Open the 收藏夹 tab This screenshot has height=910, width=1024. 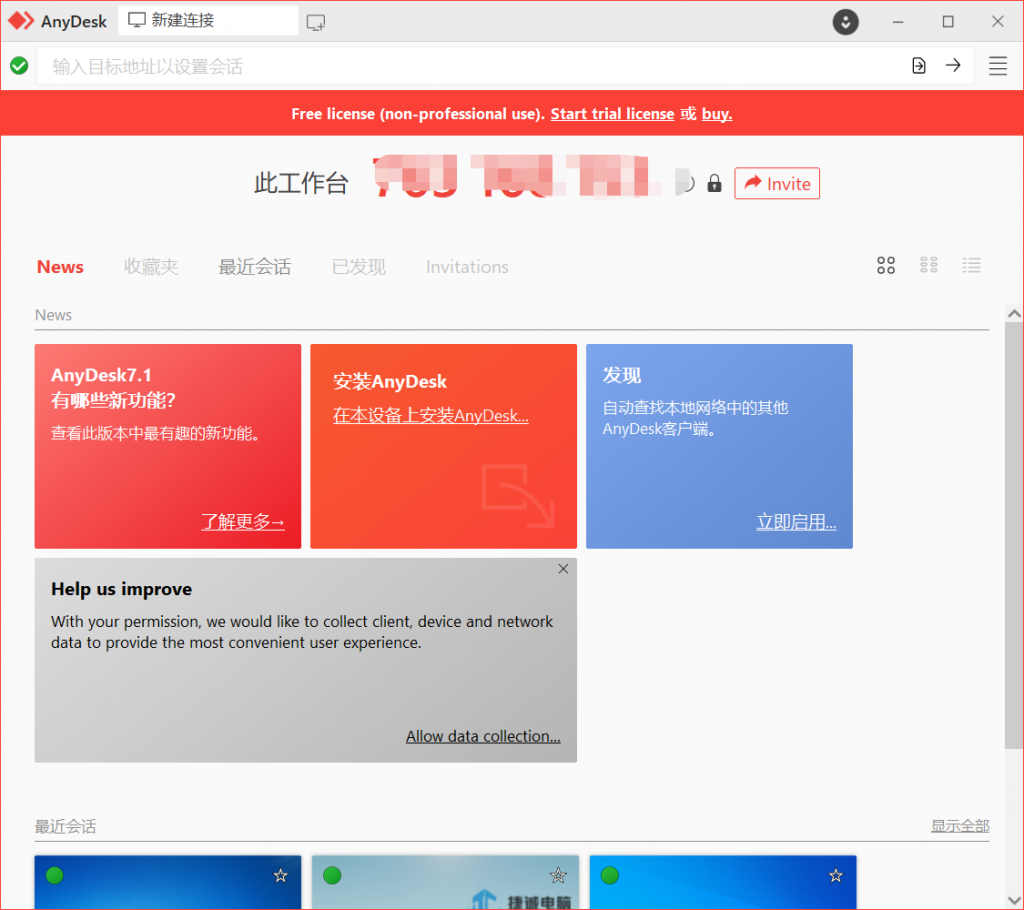coord(151,267)
